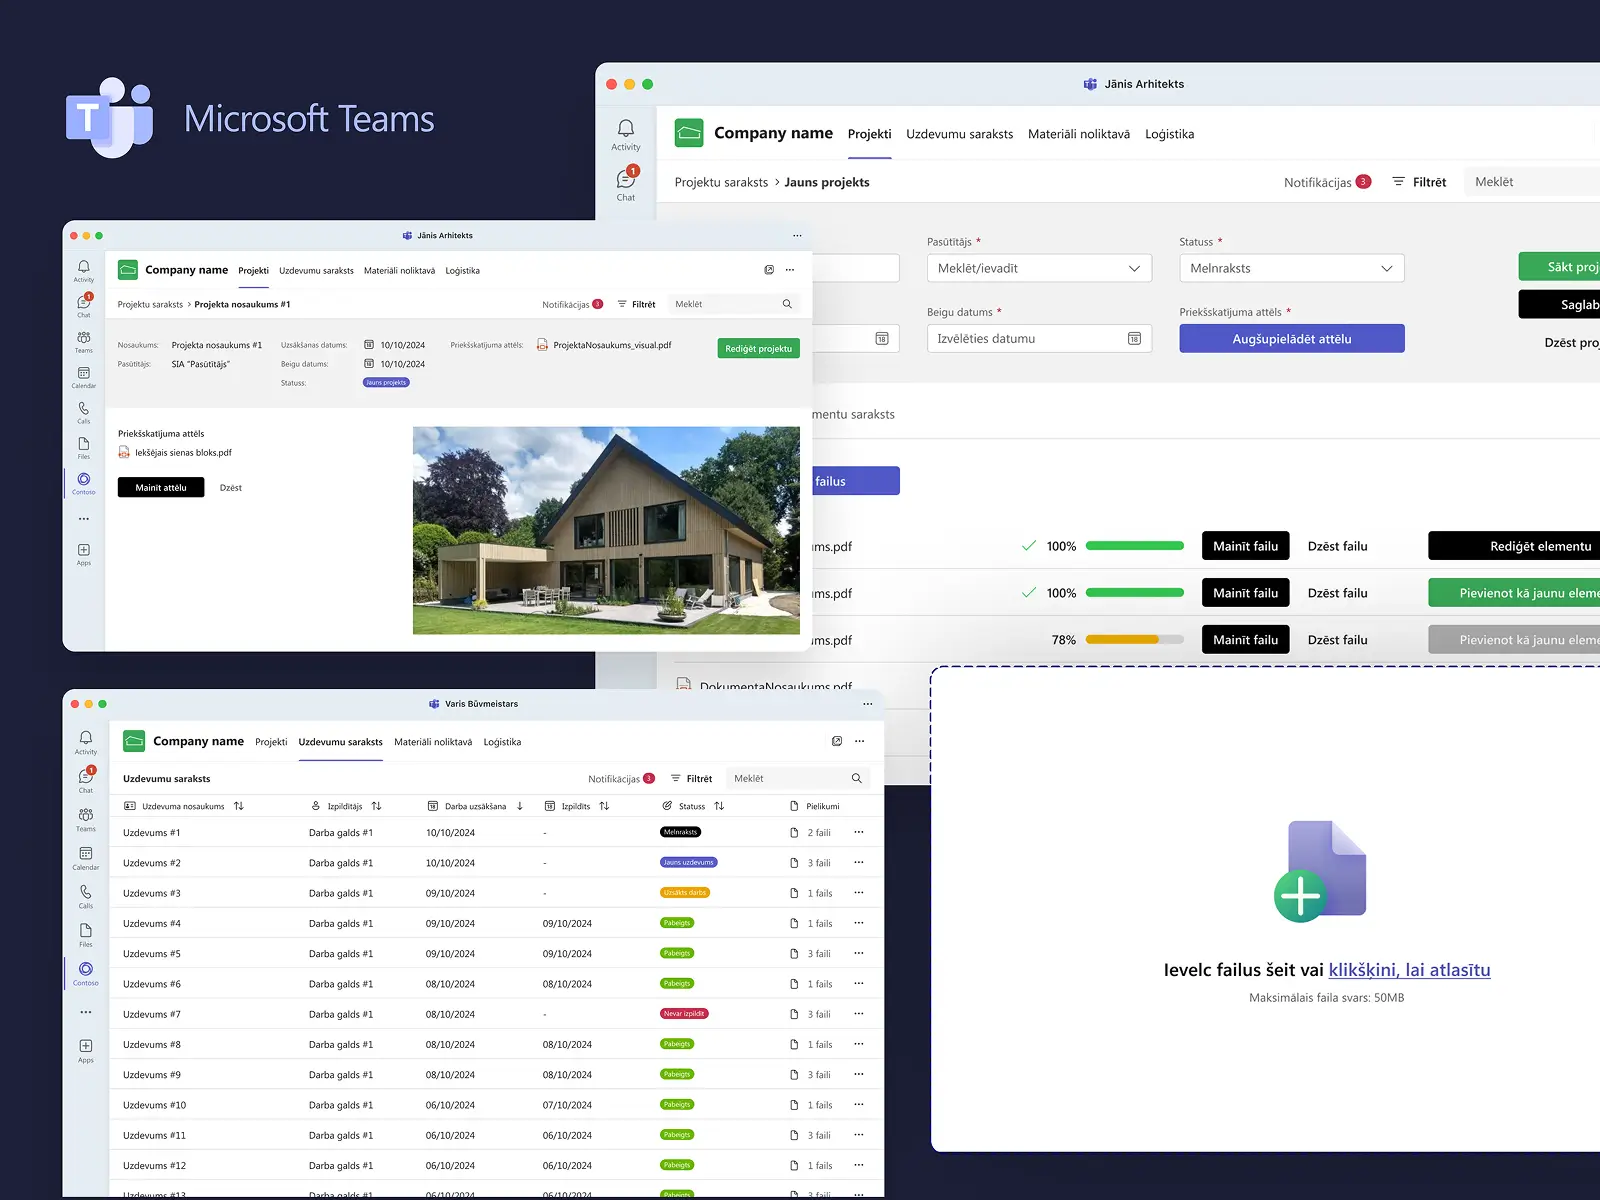Switch to Materiāli noliktavā tab in new project window
The height and width of the screenshot is (1200, 1600).
pyautogui.click(x=1079, y=134)
